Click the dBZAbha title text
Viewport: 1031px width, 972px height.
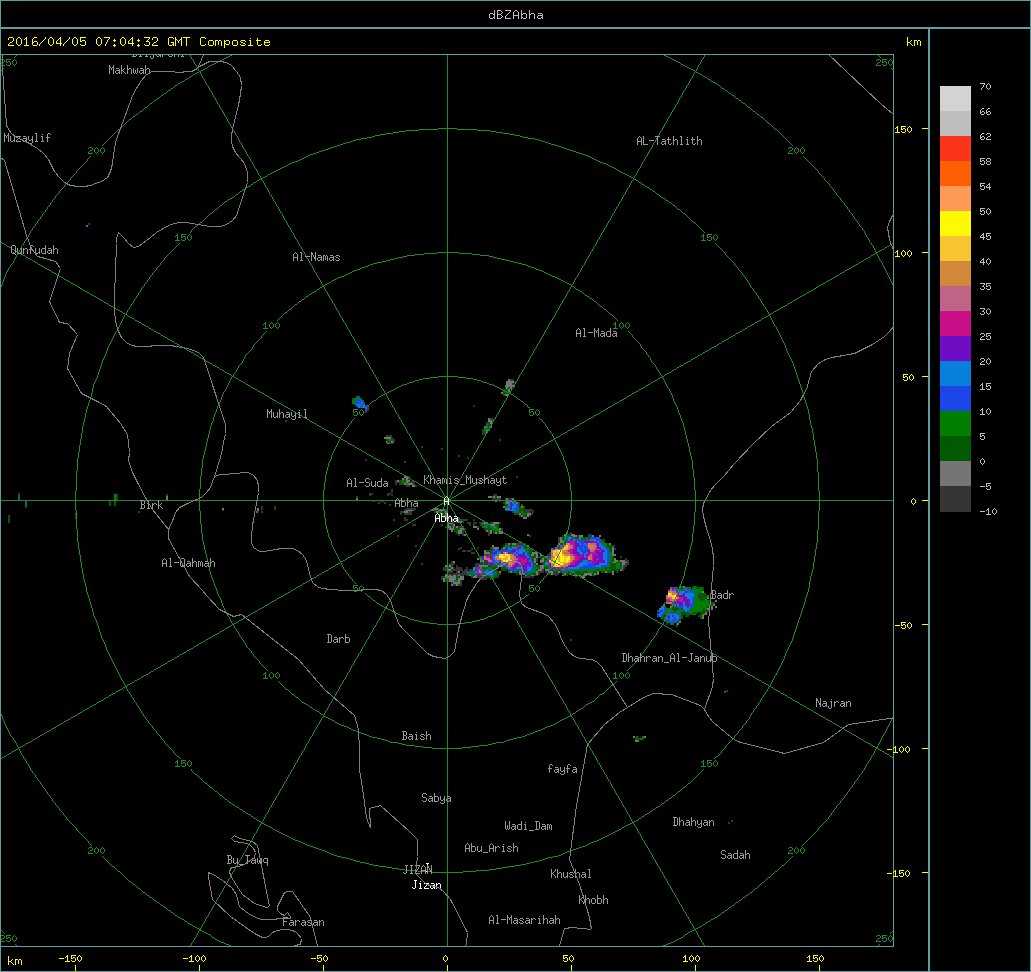point(516,14)
